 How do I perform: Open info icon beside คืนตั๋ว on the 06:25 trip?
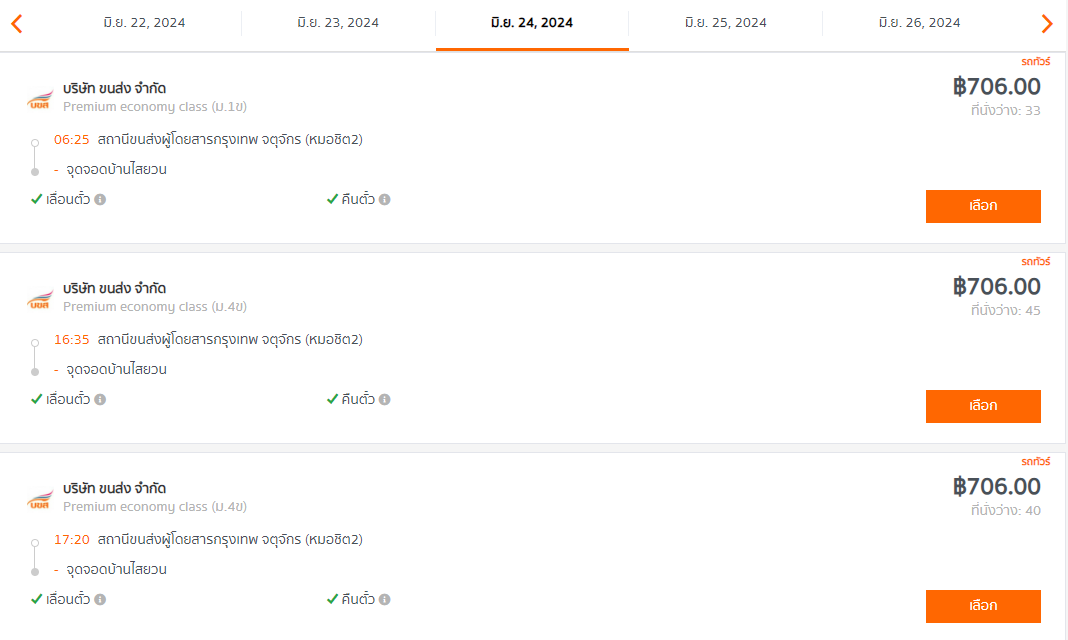point(385,199)
